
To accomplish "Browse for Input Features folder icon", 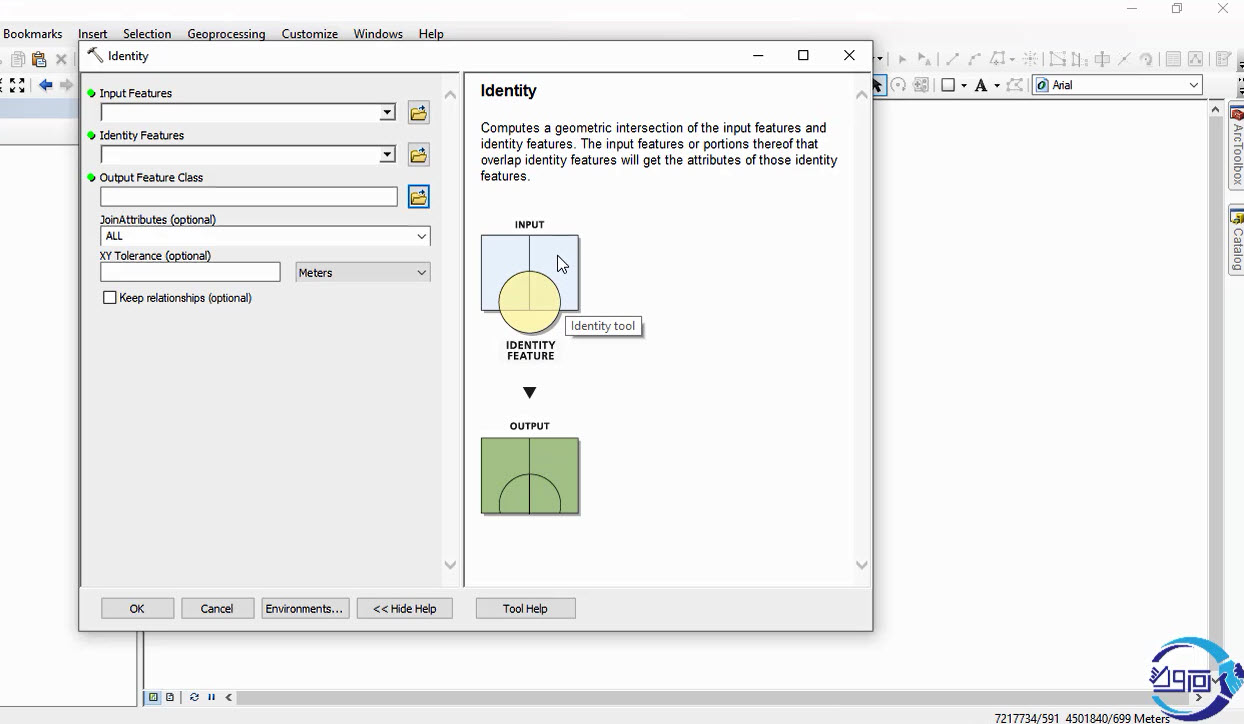I will [x=418, y=113].
